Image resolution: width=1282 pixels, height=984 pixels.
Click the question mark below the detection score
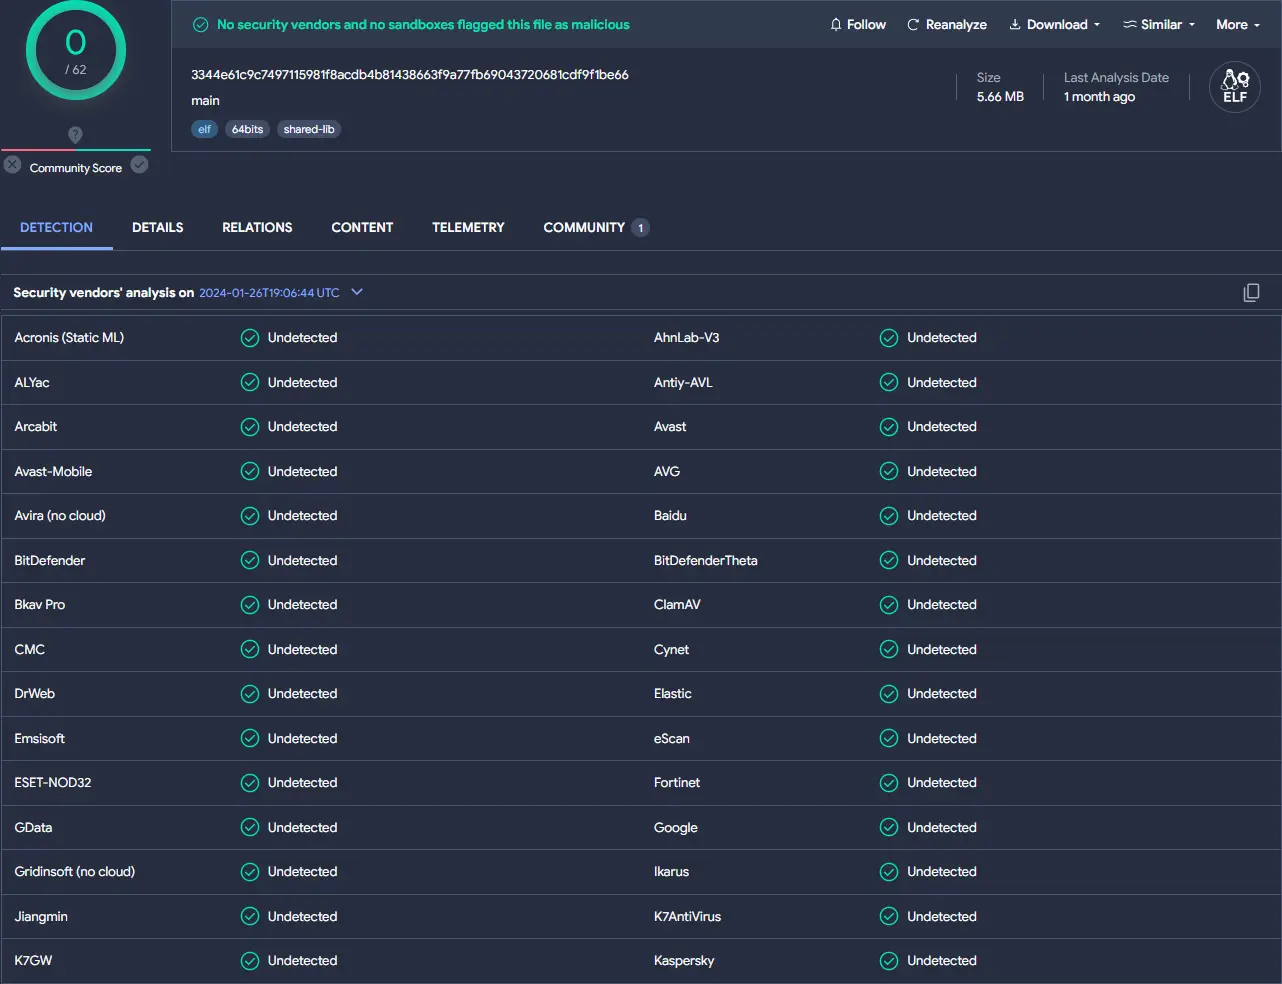pos(75,135)
